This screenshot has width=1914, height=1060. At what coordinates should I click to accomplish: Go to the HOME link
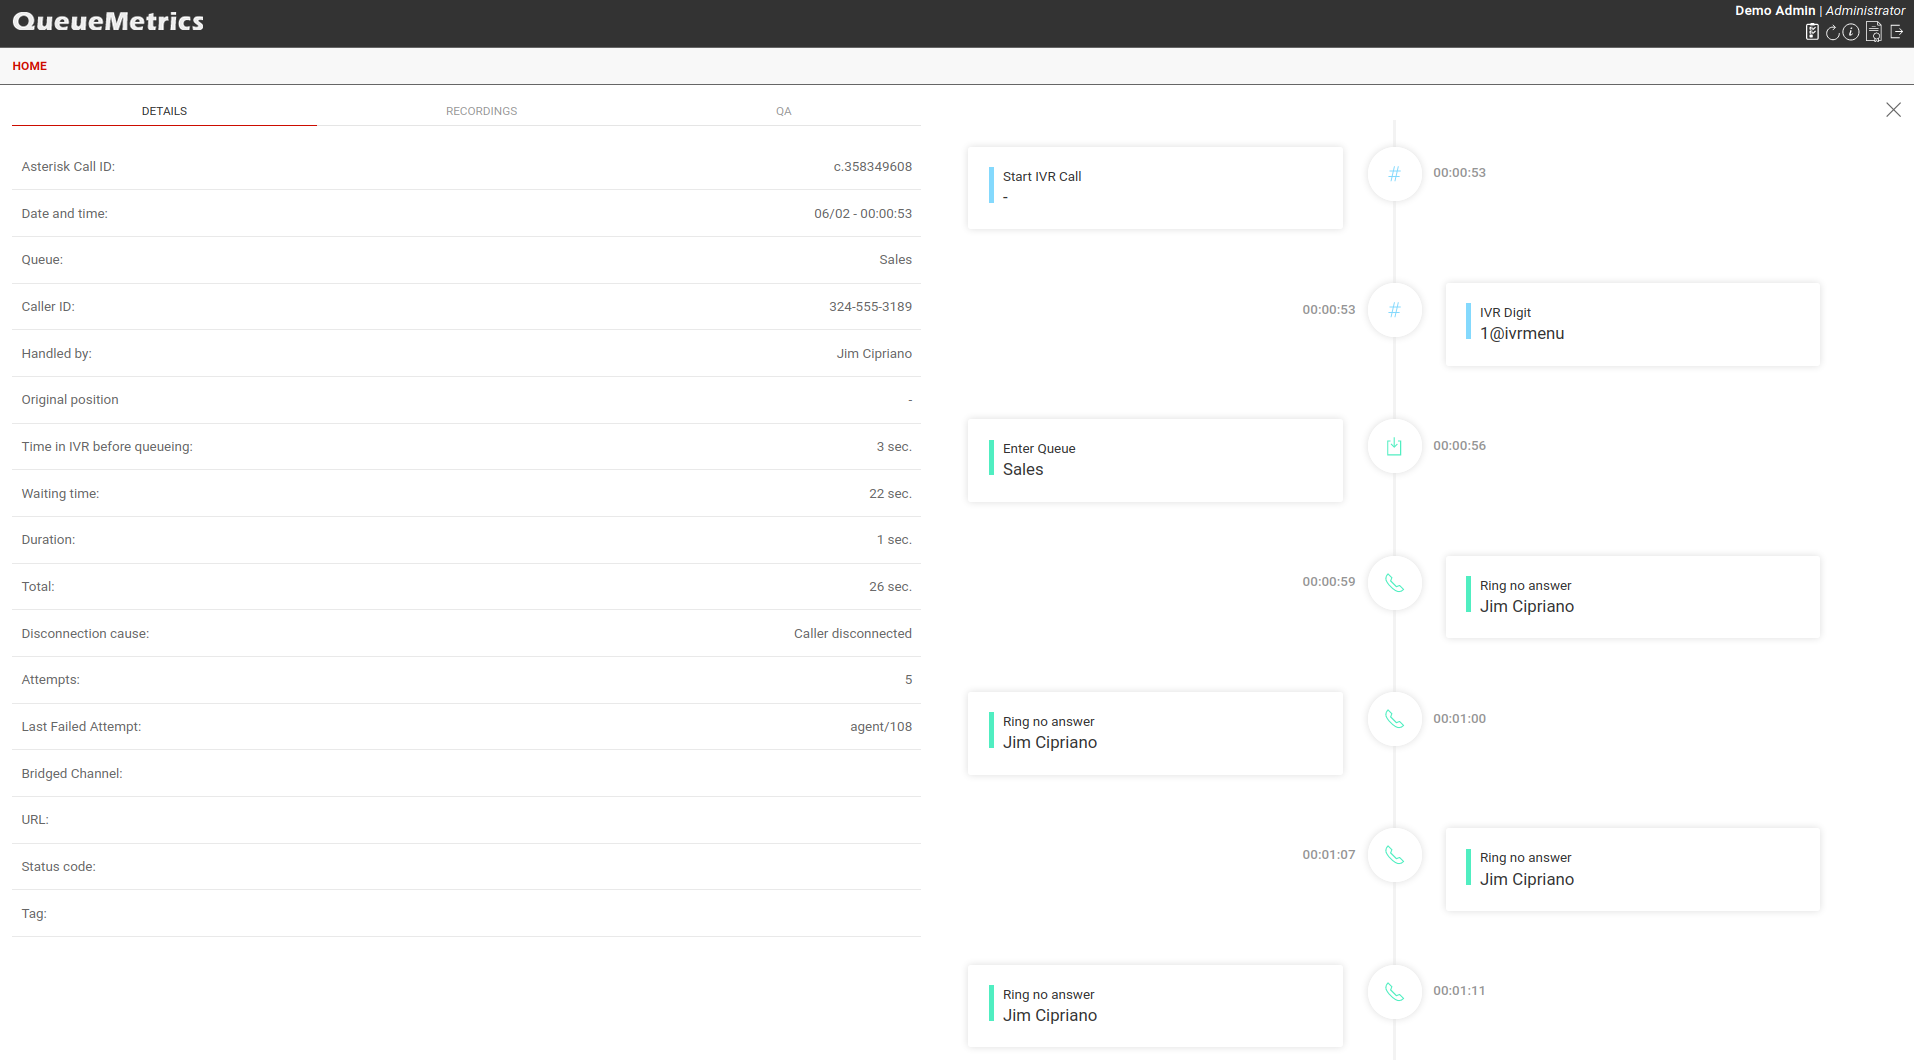[30, 66]
